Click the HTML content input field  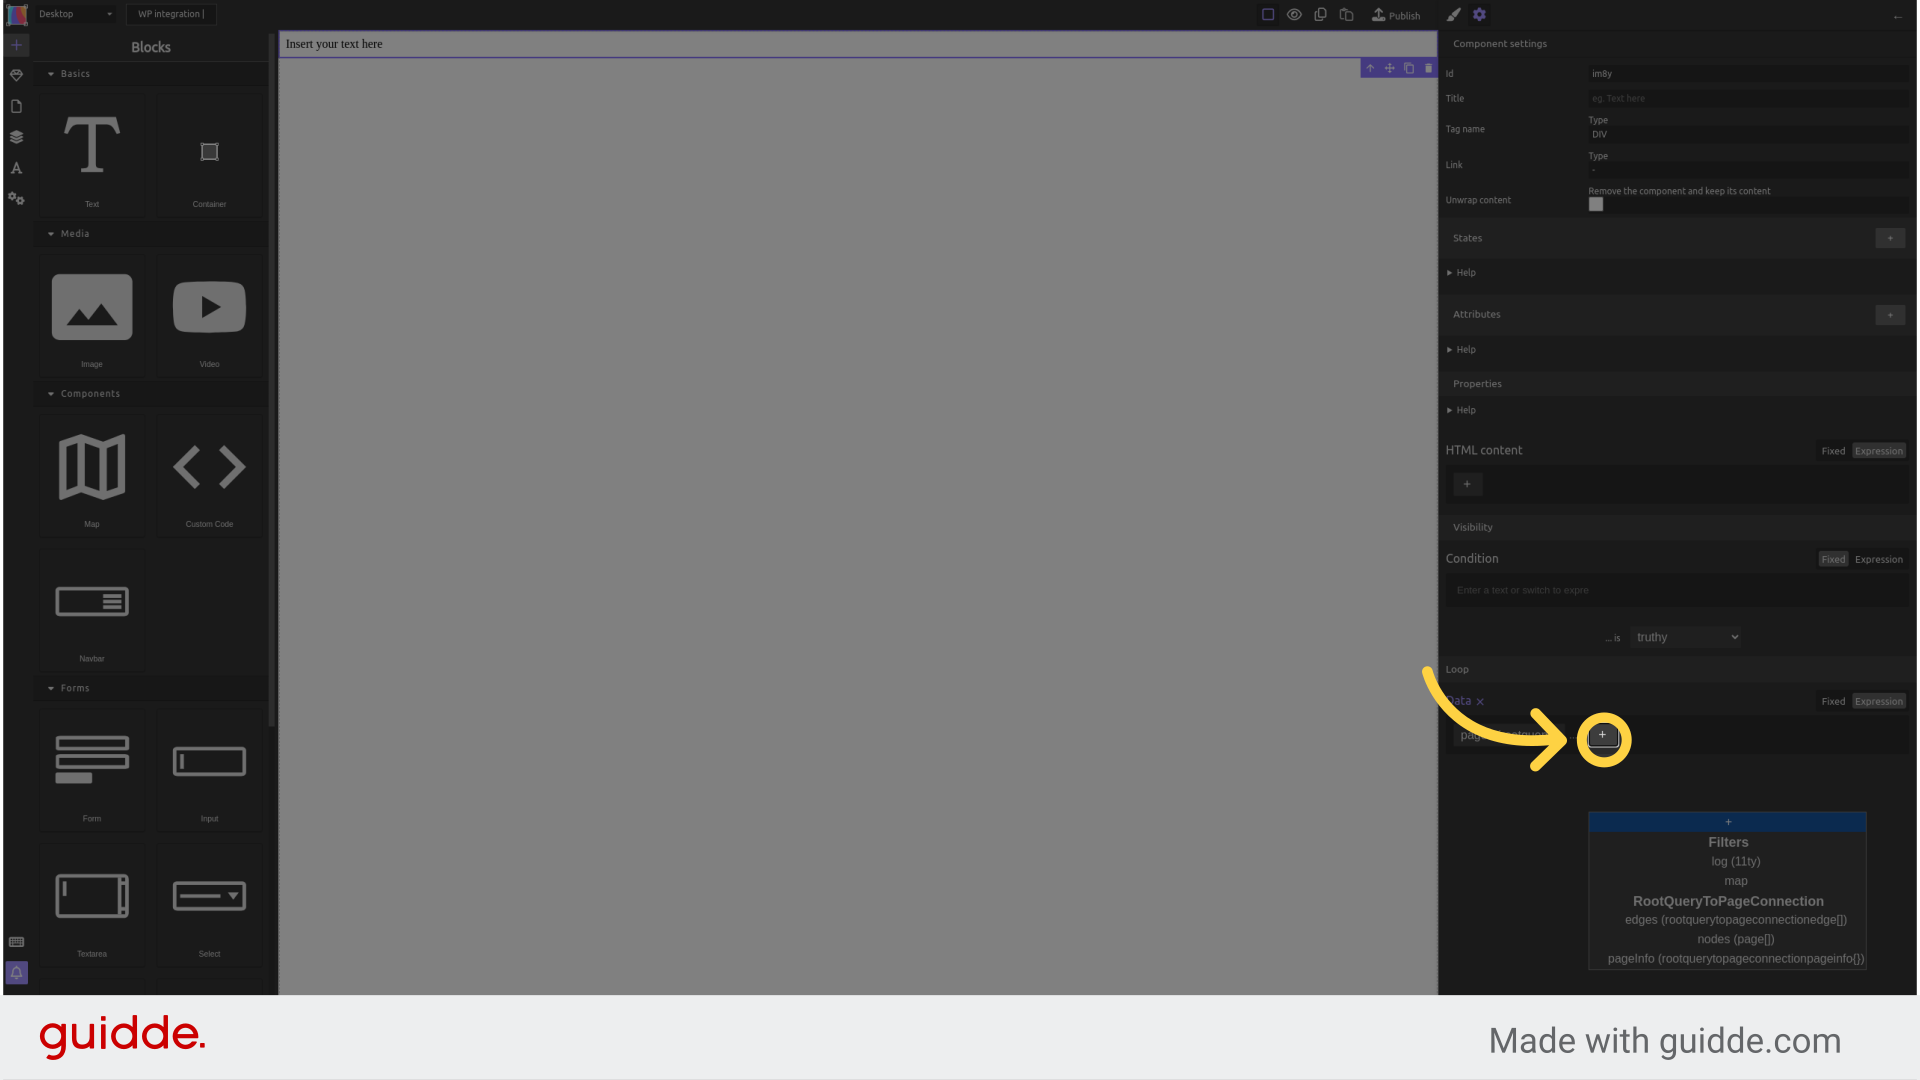click(1675, 484)
